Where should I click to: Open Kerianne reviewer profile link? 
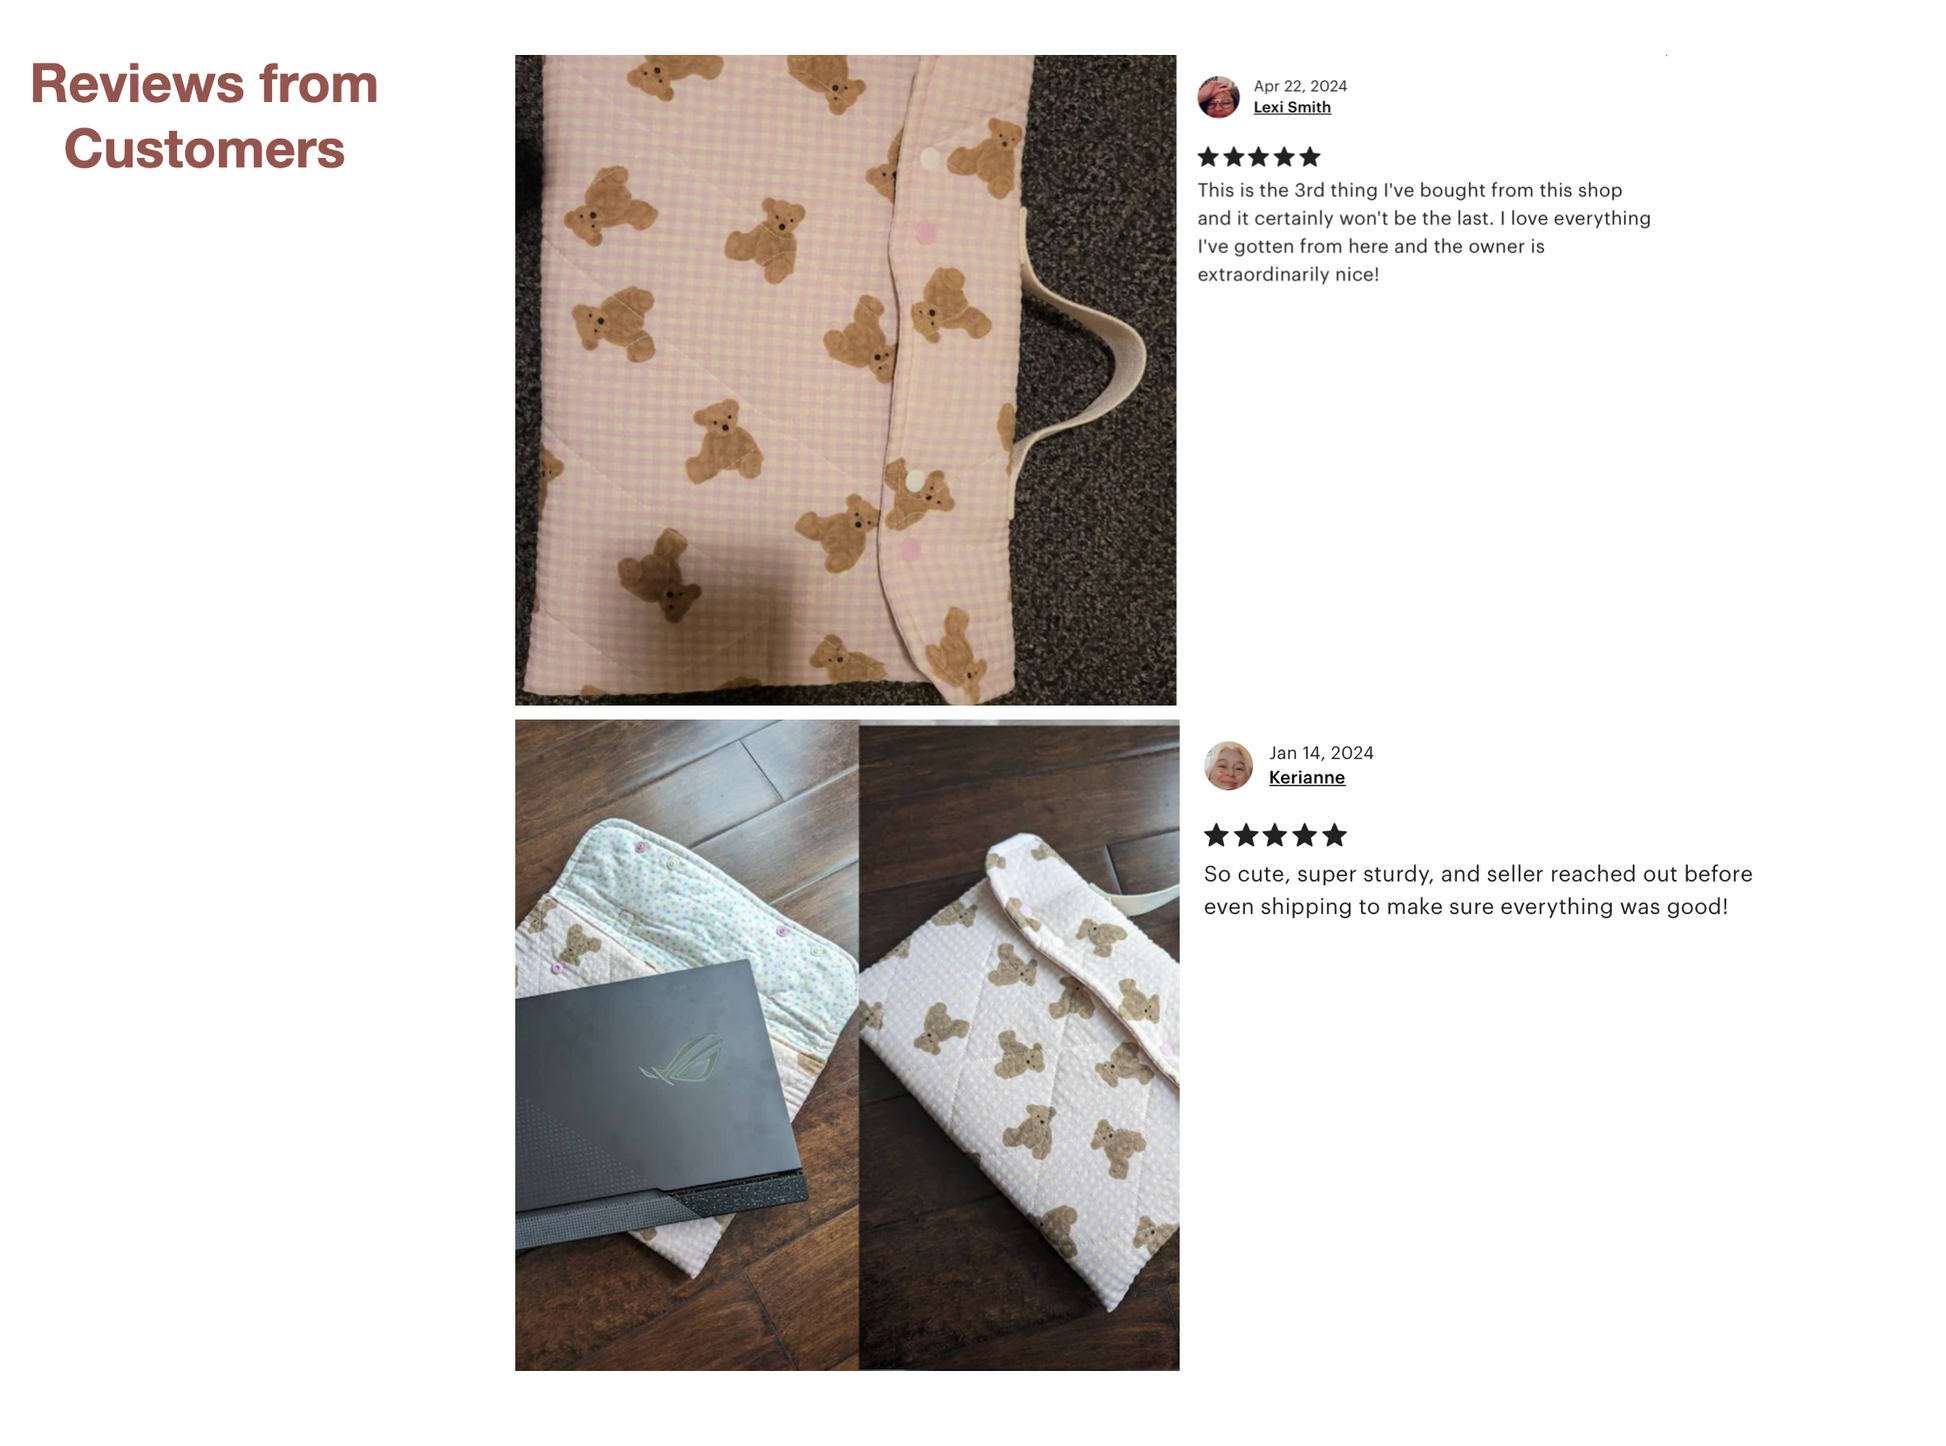pyautogui.click(x=1306, y=778)
